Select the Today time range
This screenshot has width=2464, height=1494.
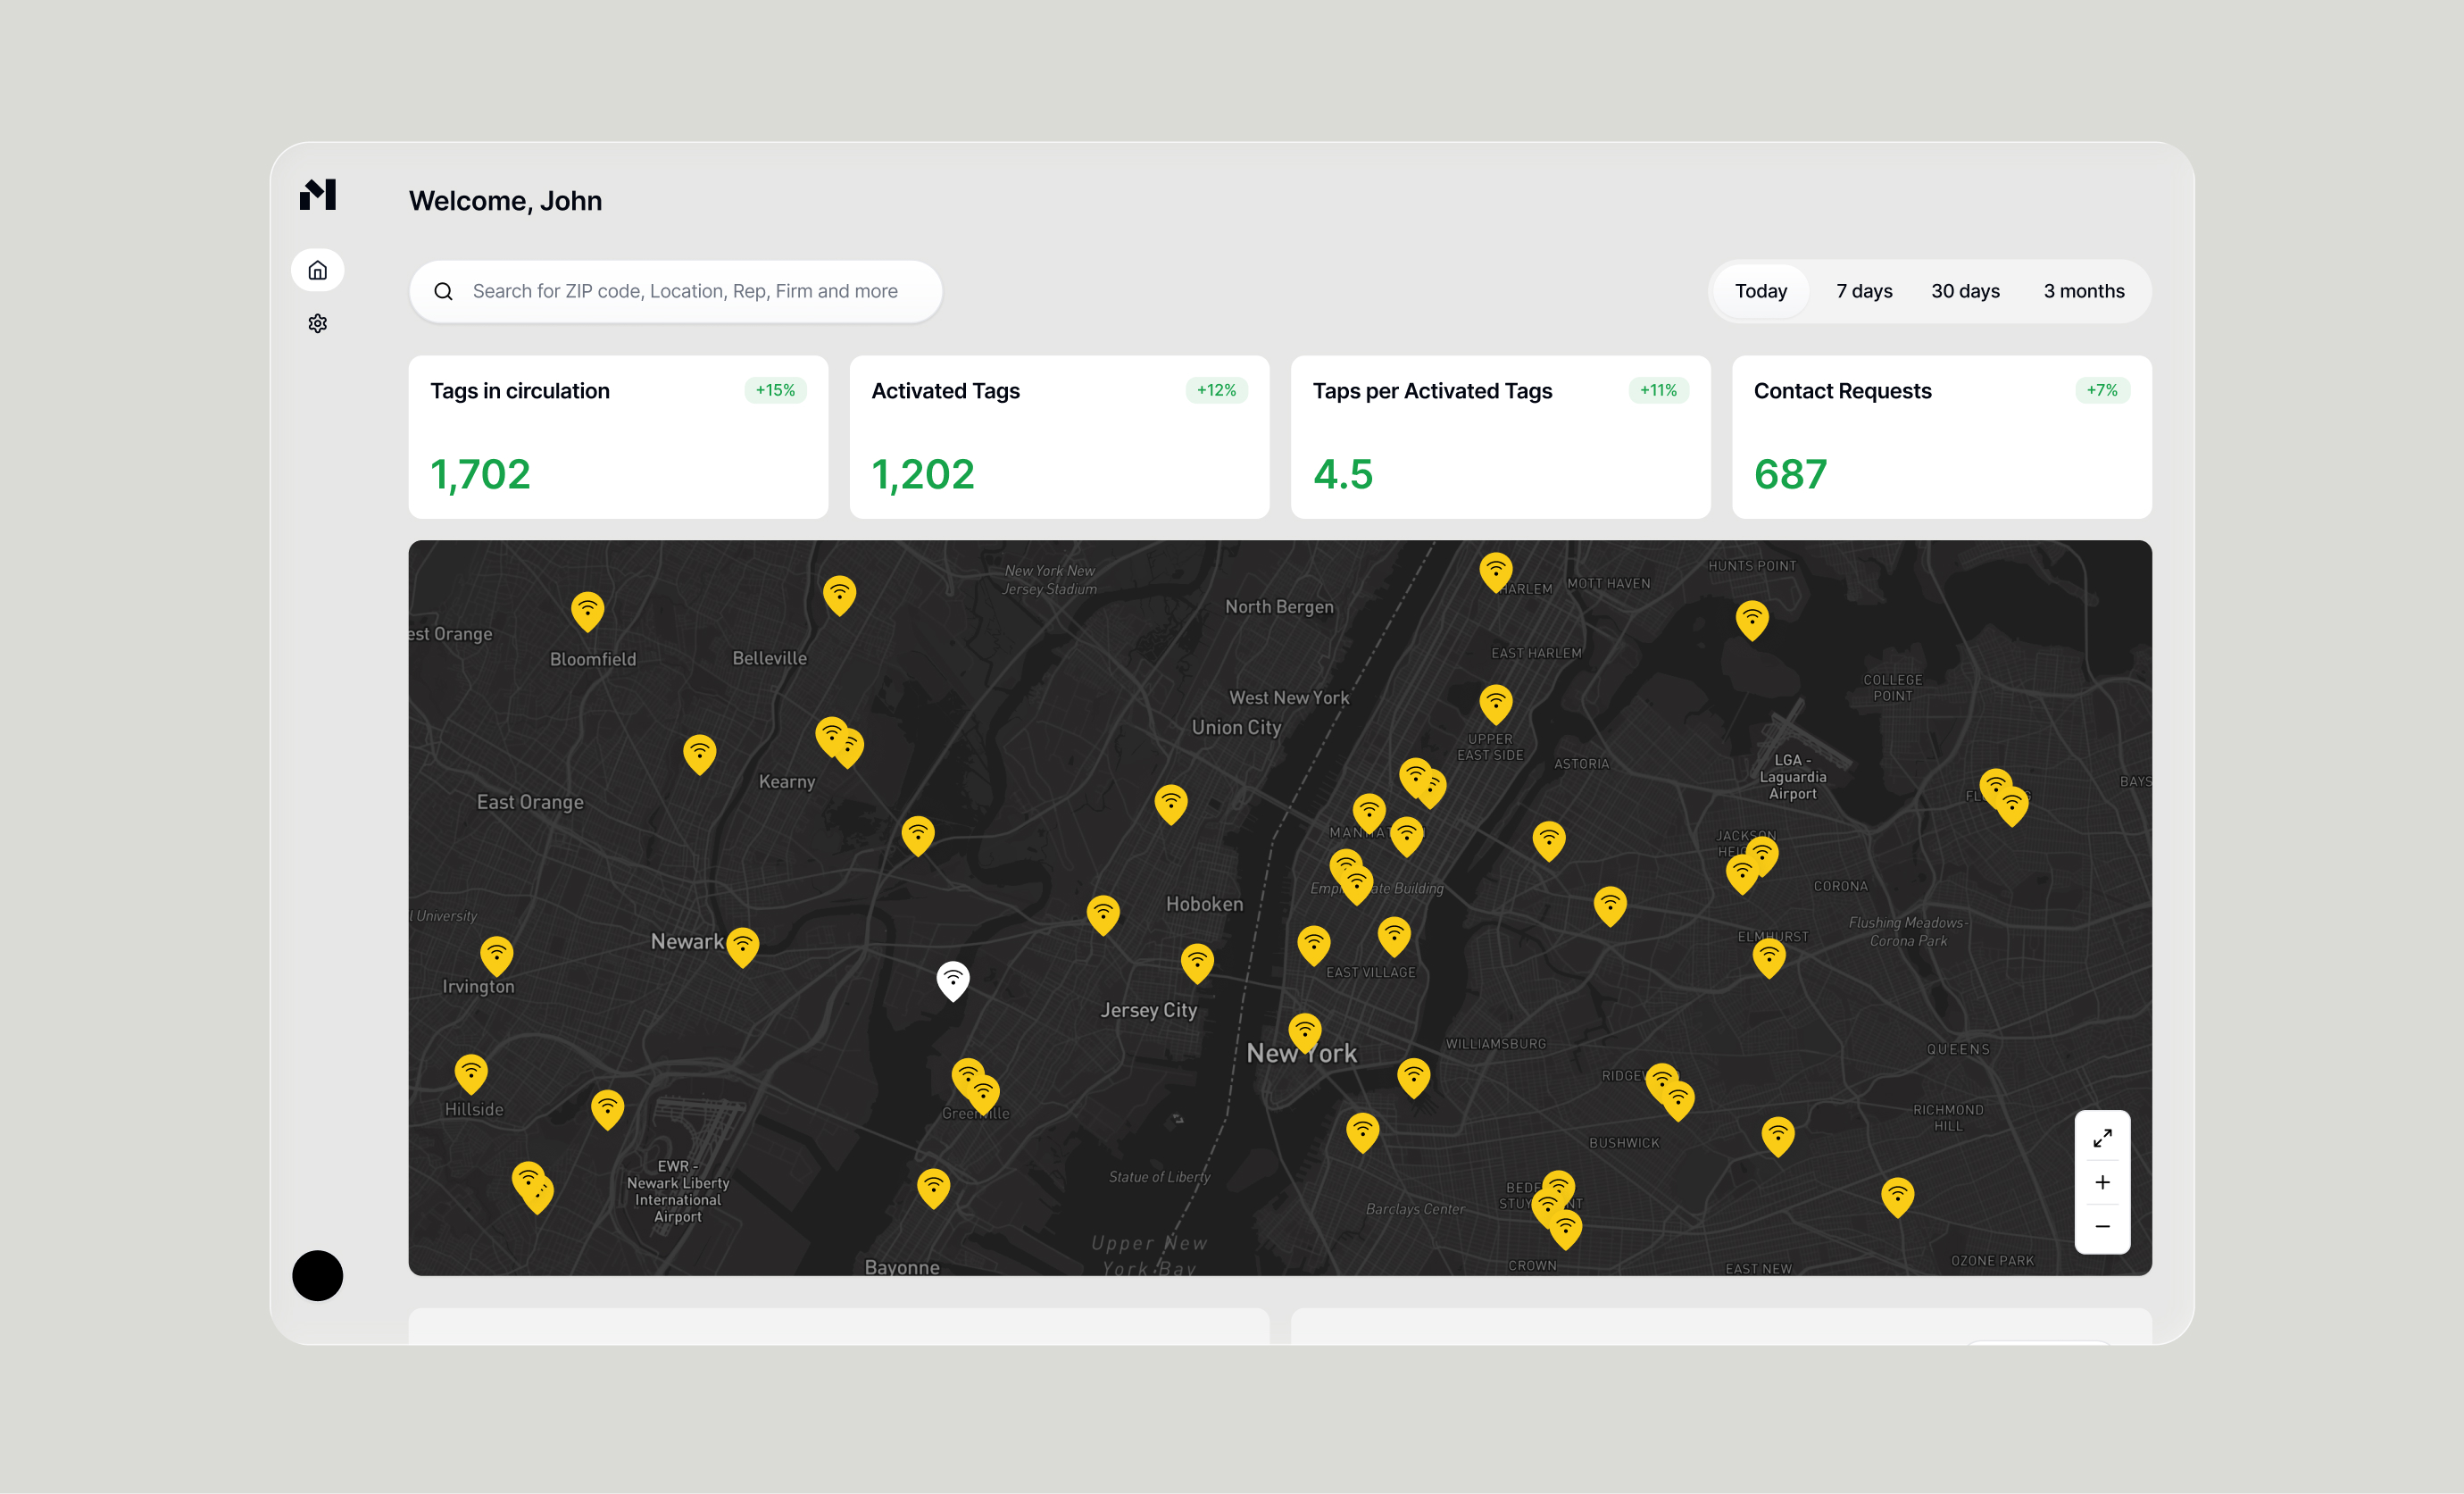point(1760,291)
